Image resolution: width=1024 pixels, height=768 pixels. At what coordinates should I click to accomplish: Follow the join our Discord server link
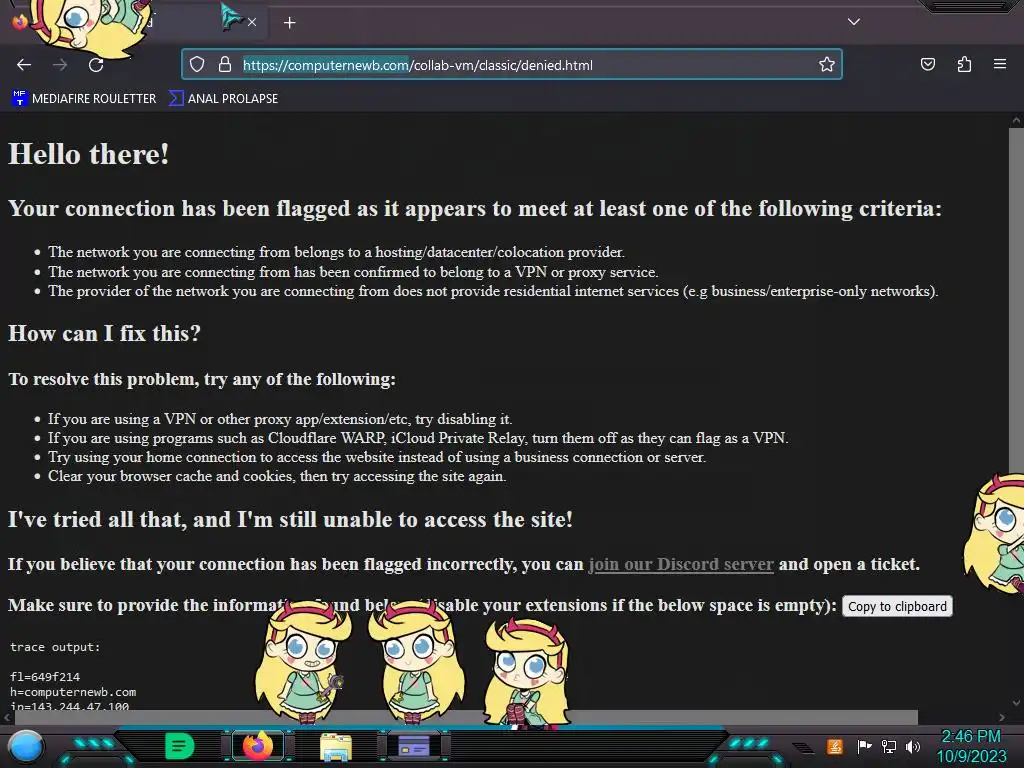[681, 564]
